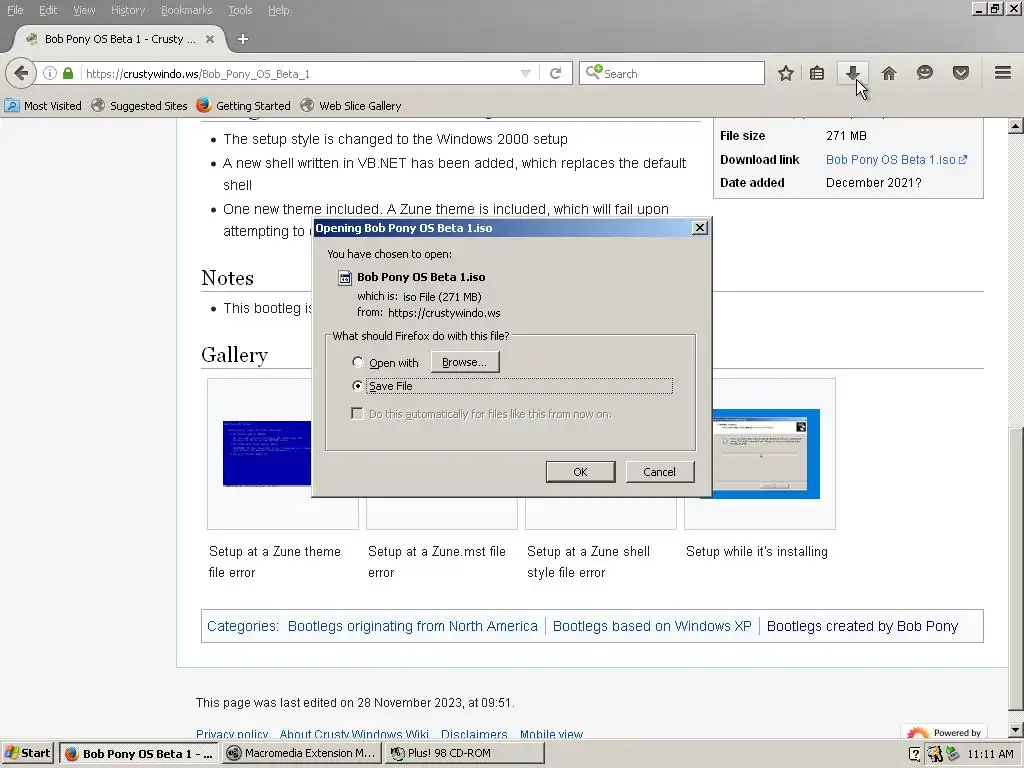Open the Tools menu
The image size is (1024, 768).
pyautogui.click(x=240, y=10)
